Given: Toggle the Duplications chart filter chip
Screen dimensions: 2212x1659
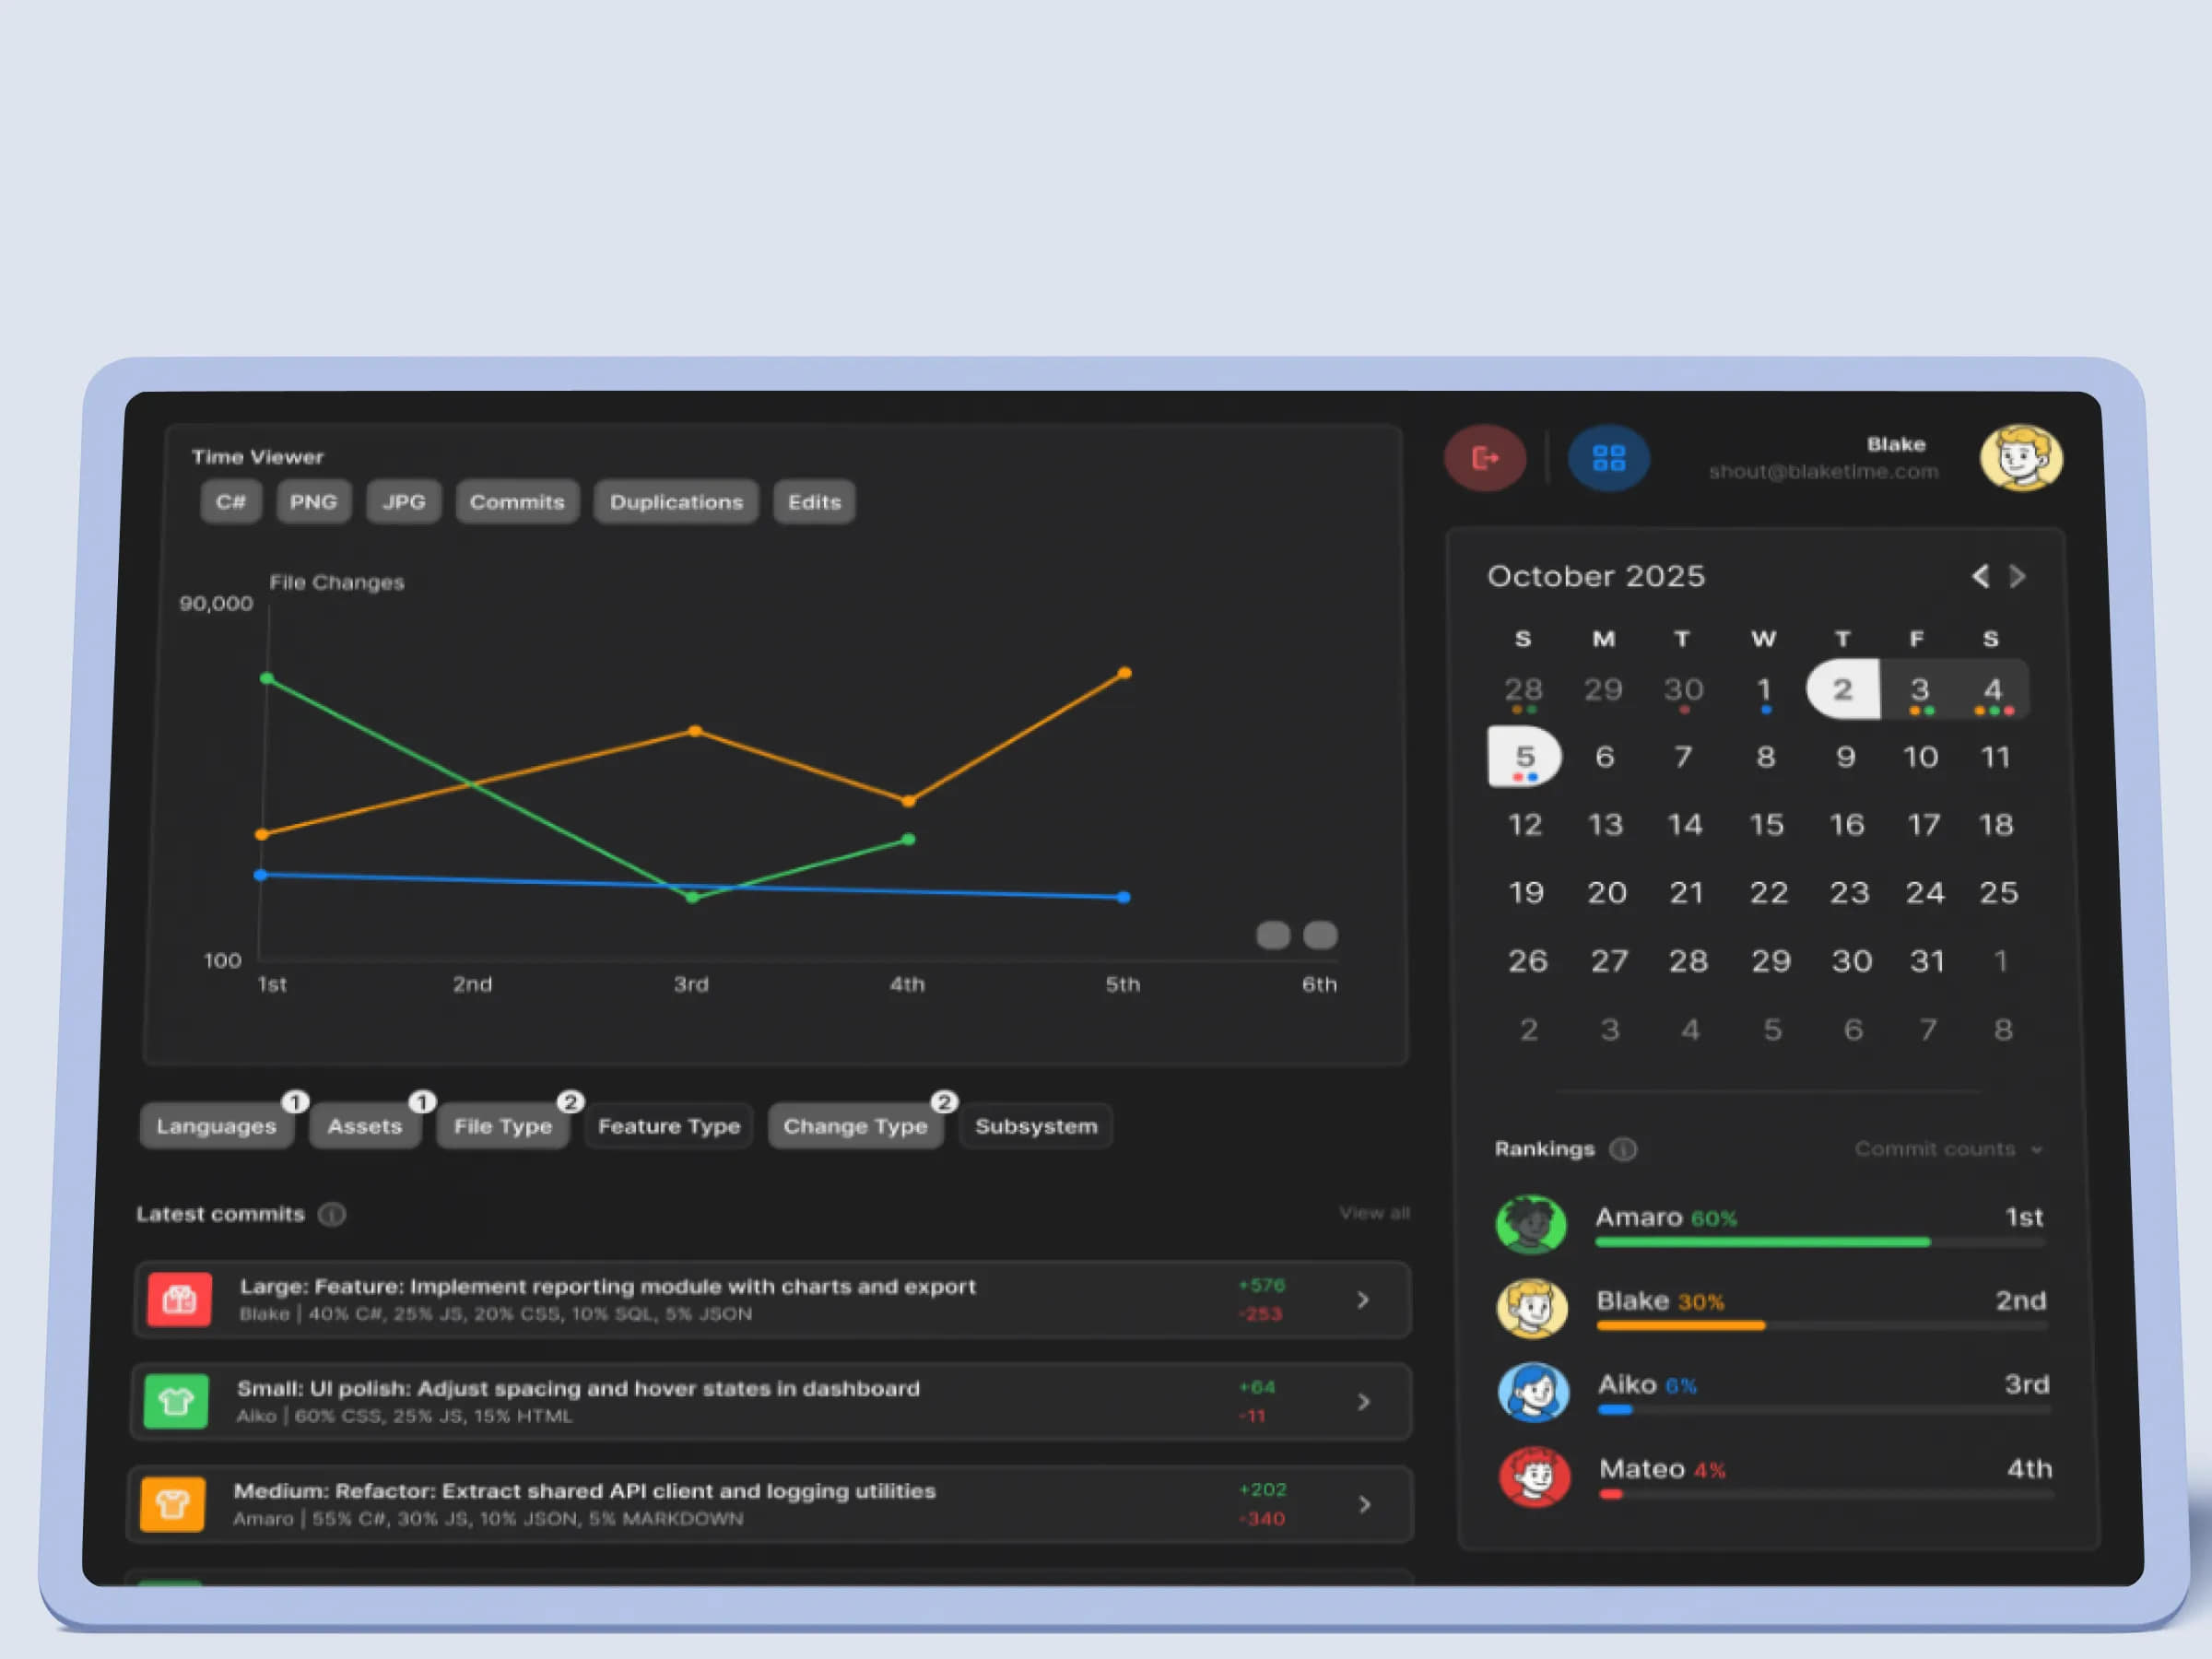Looking at the screenshot, I should (676, 502).
